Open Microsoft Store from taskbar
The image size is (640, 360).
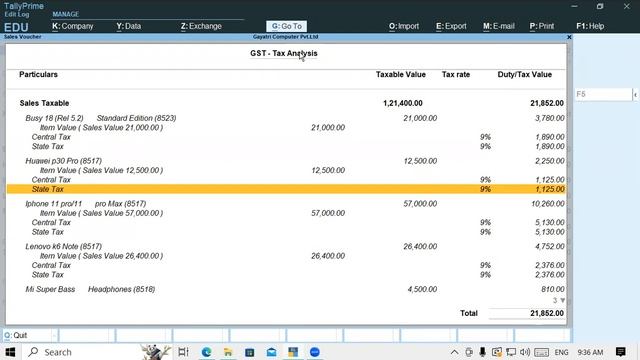[249, 352]
